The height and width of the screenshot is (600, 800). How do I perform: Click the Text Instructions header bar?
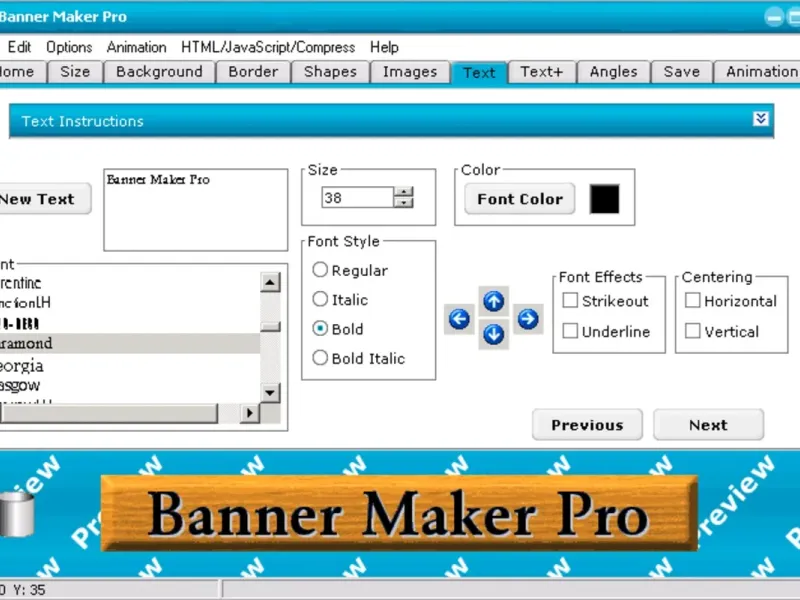(x=391, y=121)
